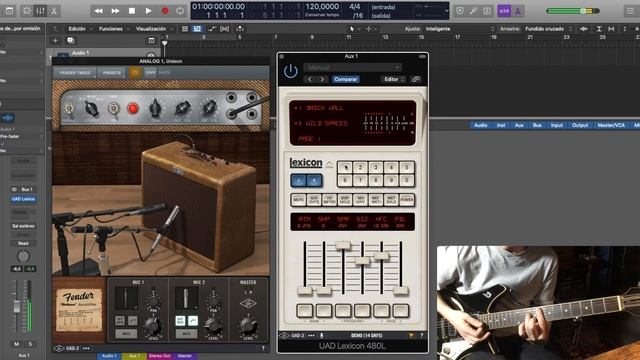Filter mixer by the Aux tab

coord(519,125)
